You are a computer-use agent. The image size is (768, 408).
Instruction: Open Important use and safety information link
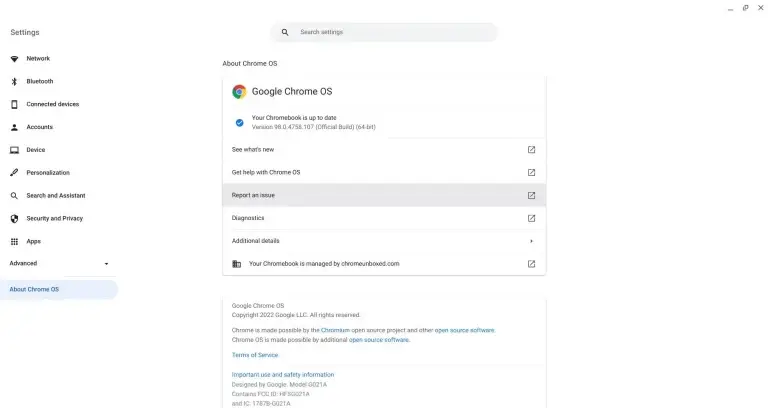(283, 375)
